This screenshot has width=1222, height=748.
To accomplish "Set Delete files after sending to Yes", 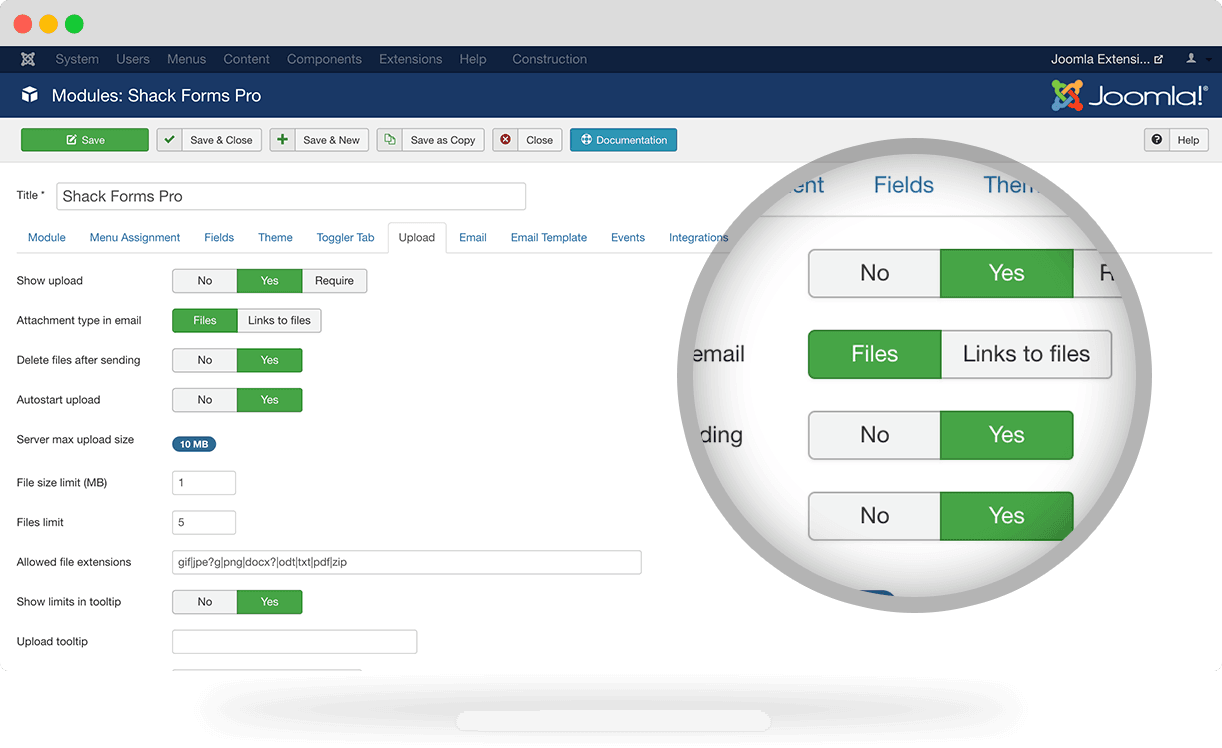I will pos(270,360).
